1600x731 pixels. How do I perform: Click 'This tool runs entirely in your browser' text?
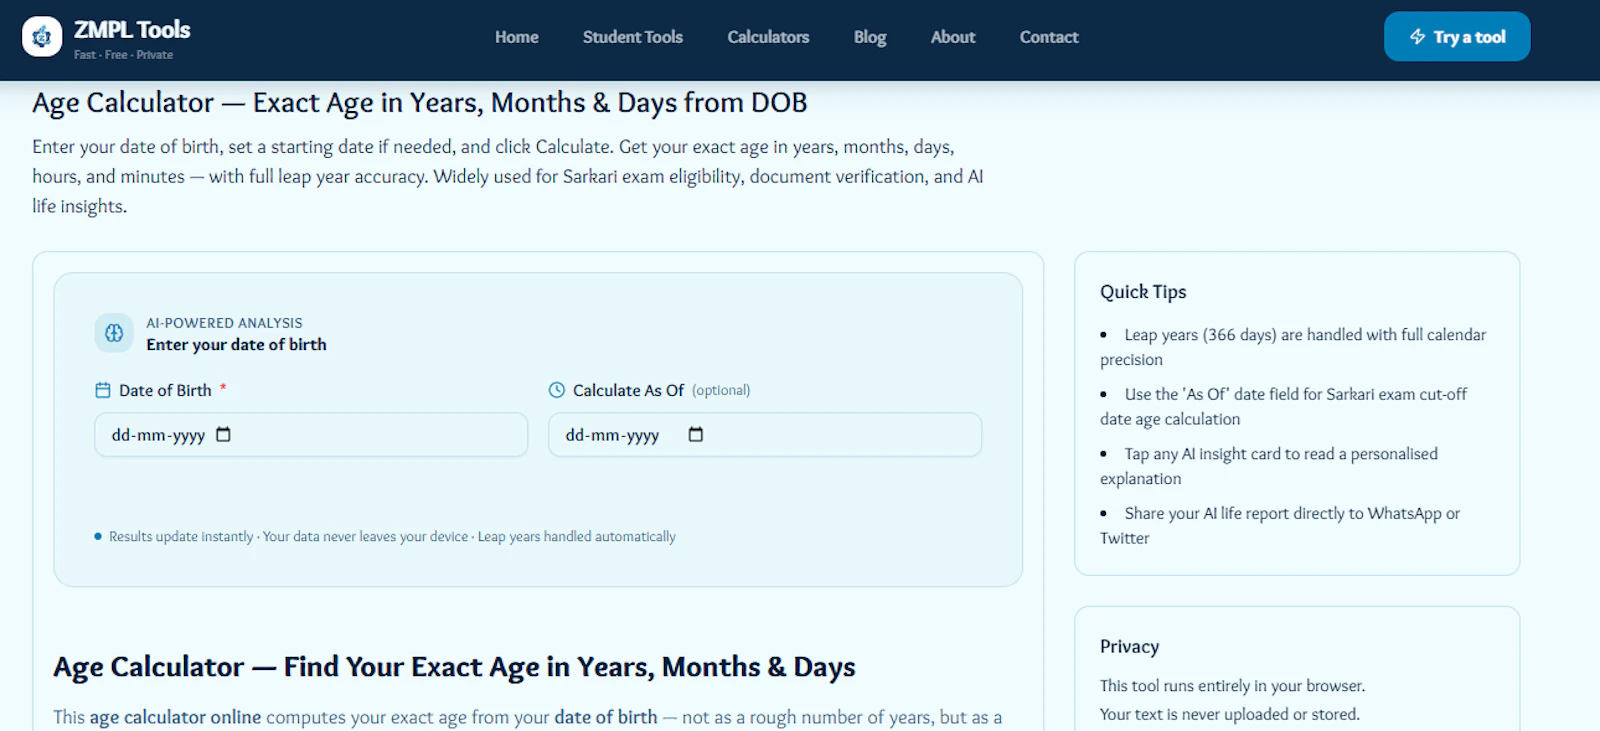[x=1232, y=686]
